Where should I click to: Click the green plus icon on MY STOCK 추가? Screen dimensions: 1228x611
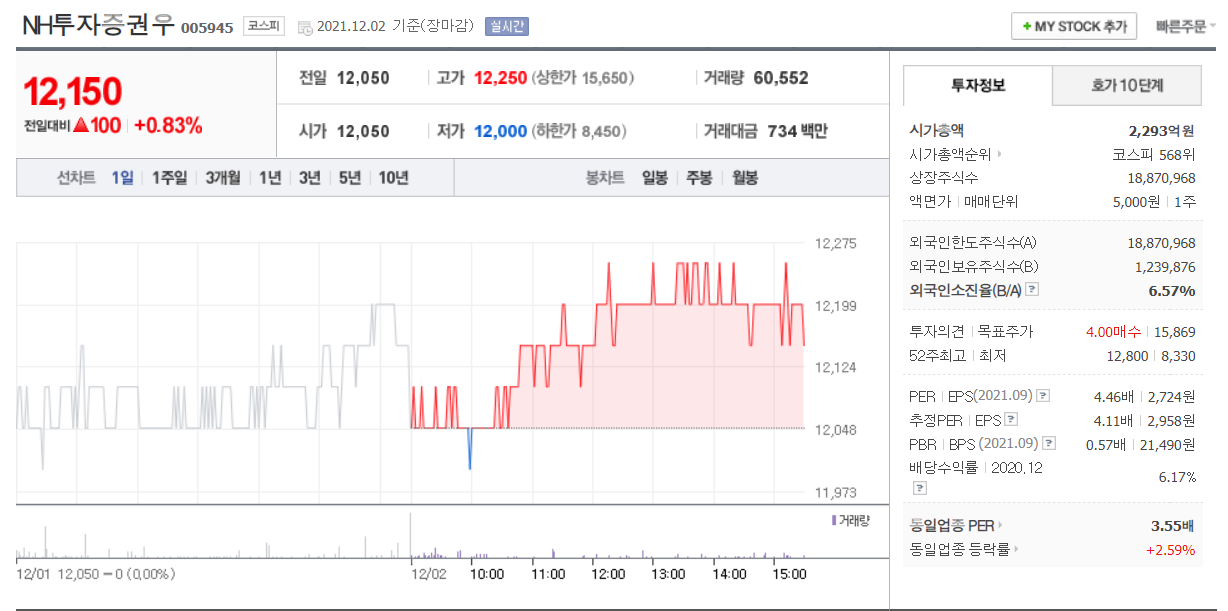tap(1027, 27)
